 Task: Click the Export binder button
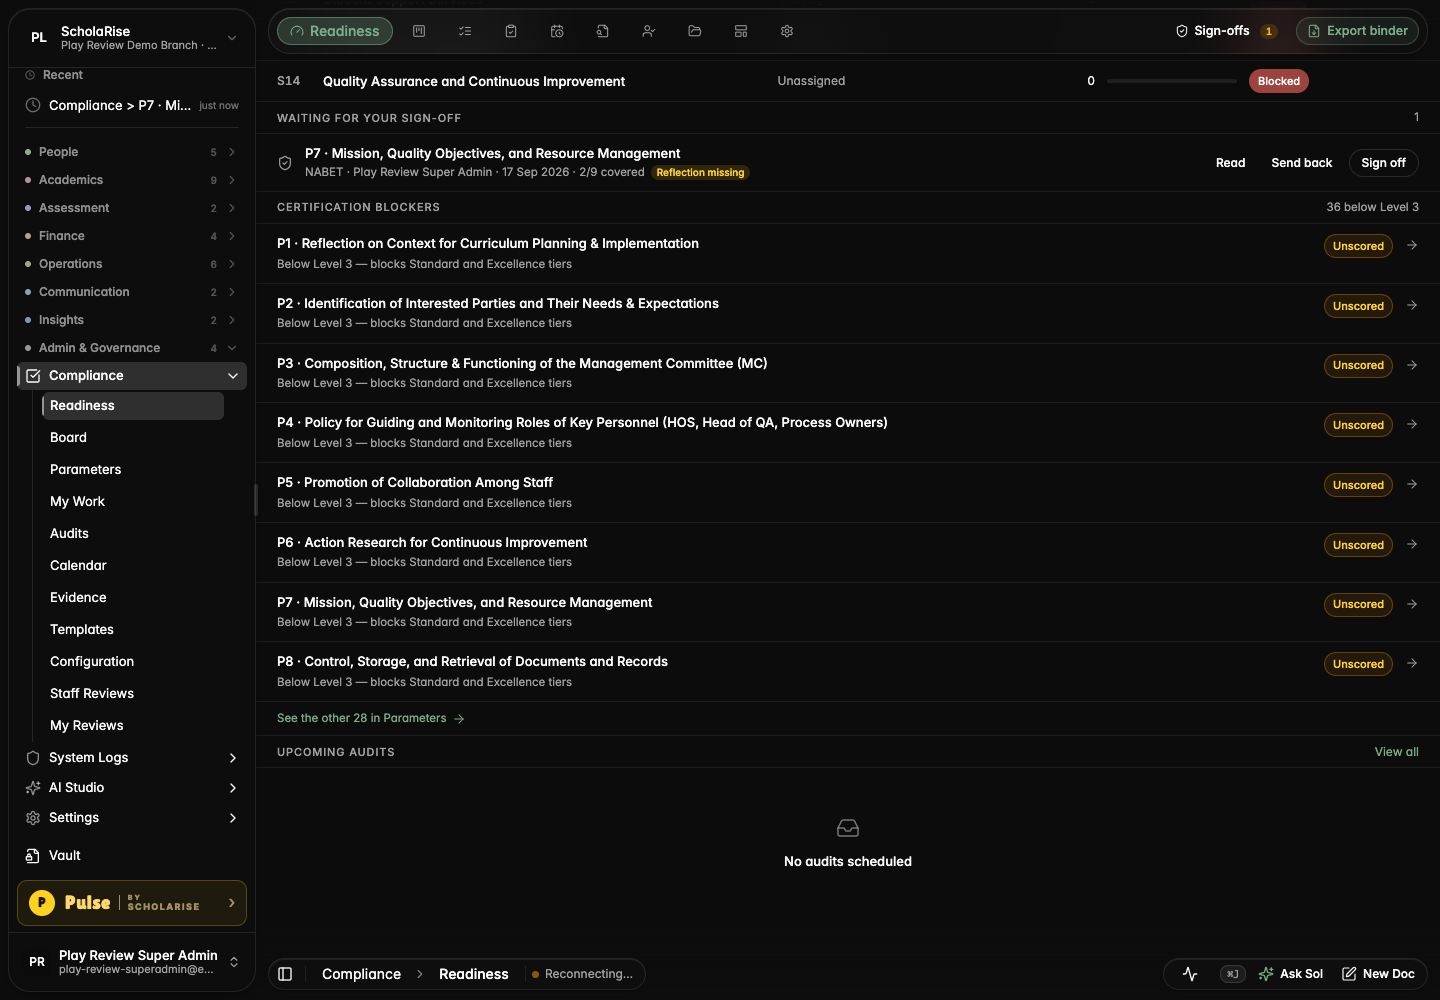pyautogui.click(x=1357, y=31)
